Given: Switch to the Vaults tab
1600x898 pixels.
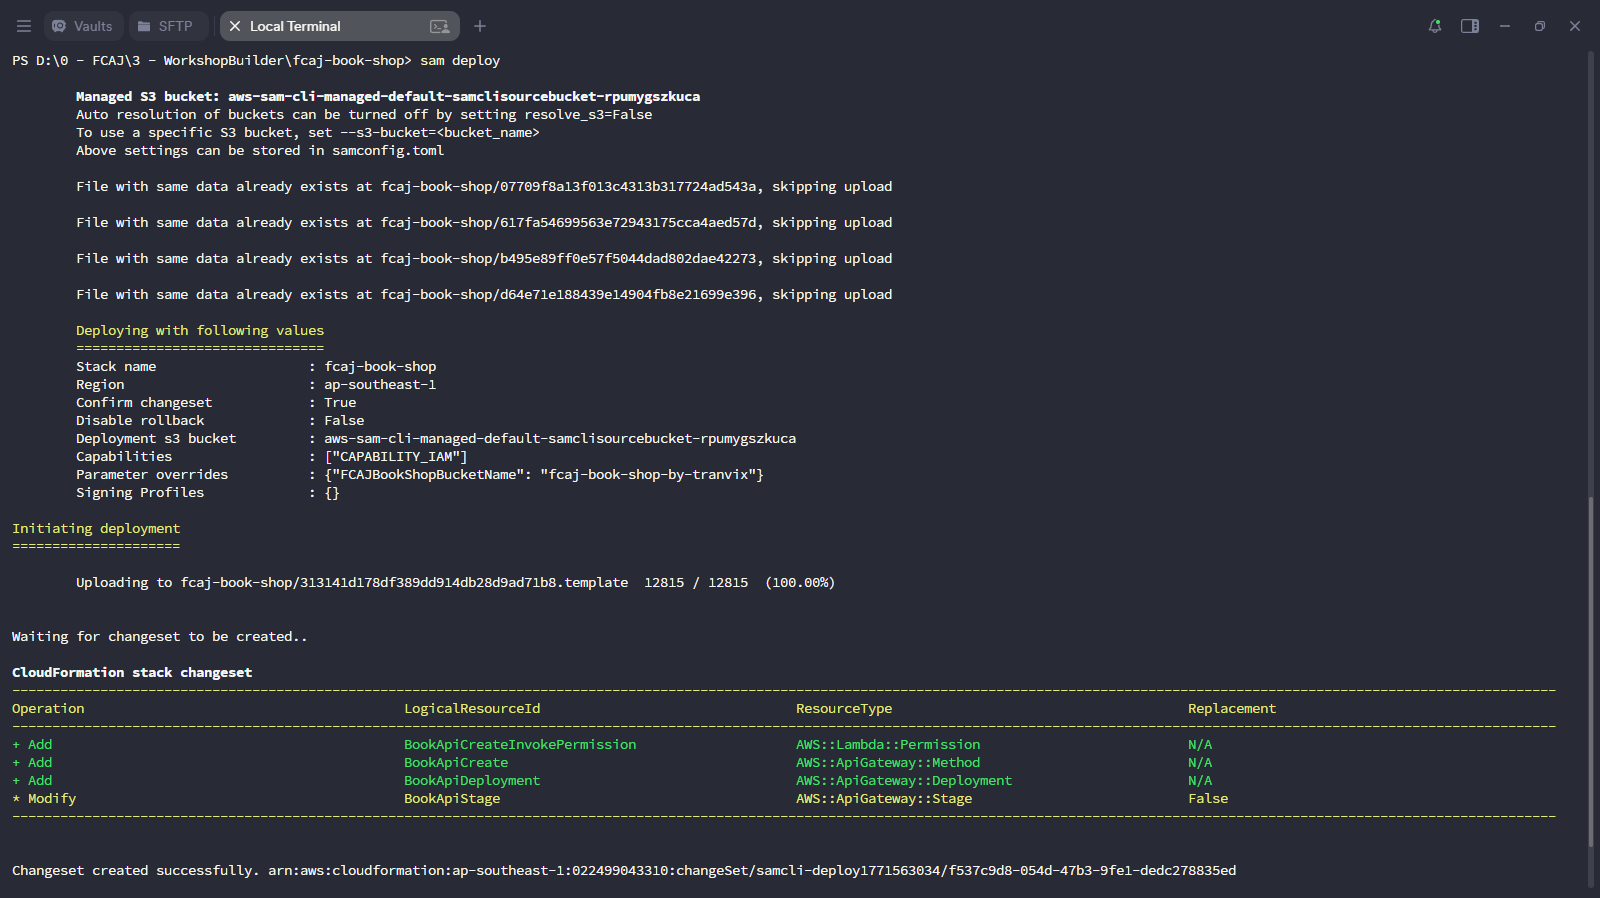Looking at the screenshot, I should coord(83,26).
